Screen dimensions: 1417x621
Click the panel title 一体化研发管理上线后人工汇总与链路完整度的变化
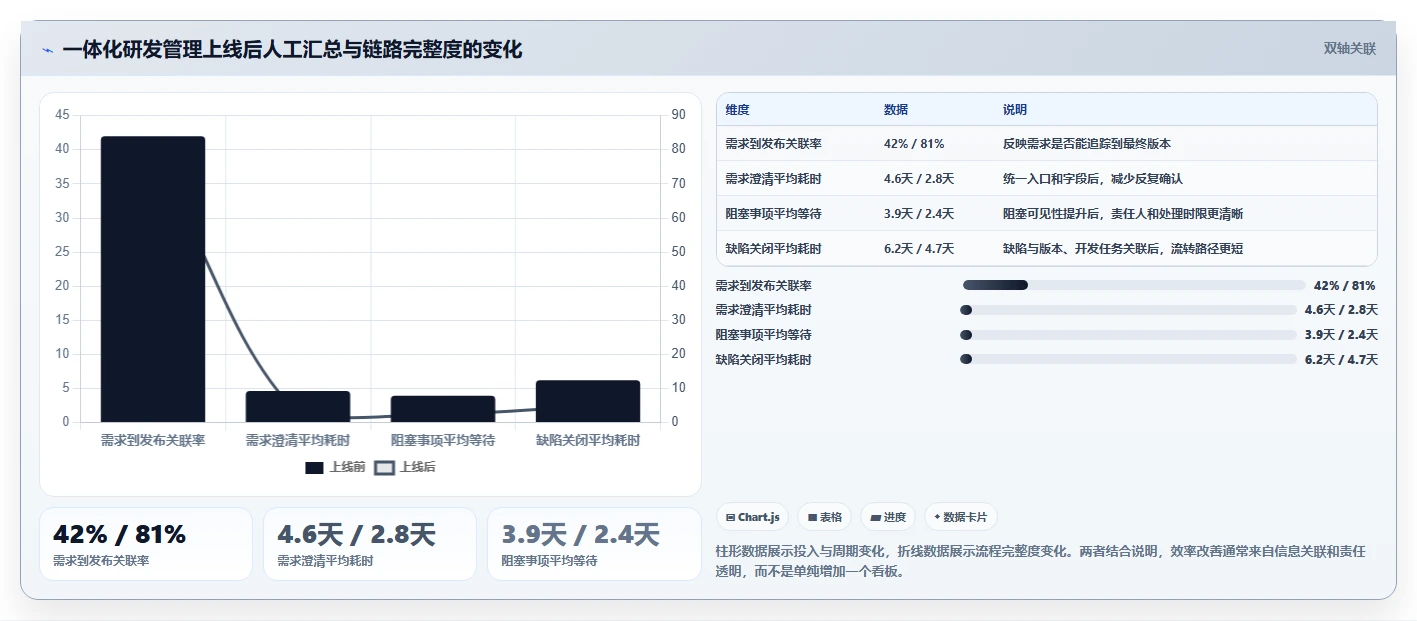coord(292,50)
